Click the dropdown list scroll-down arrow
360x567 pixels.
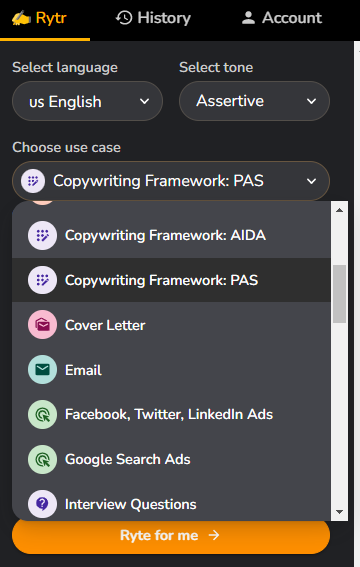pyautogui.click(x=339, y=512)
